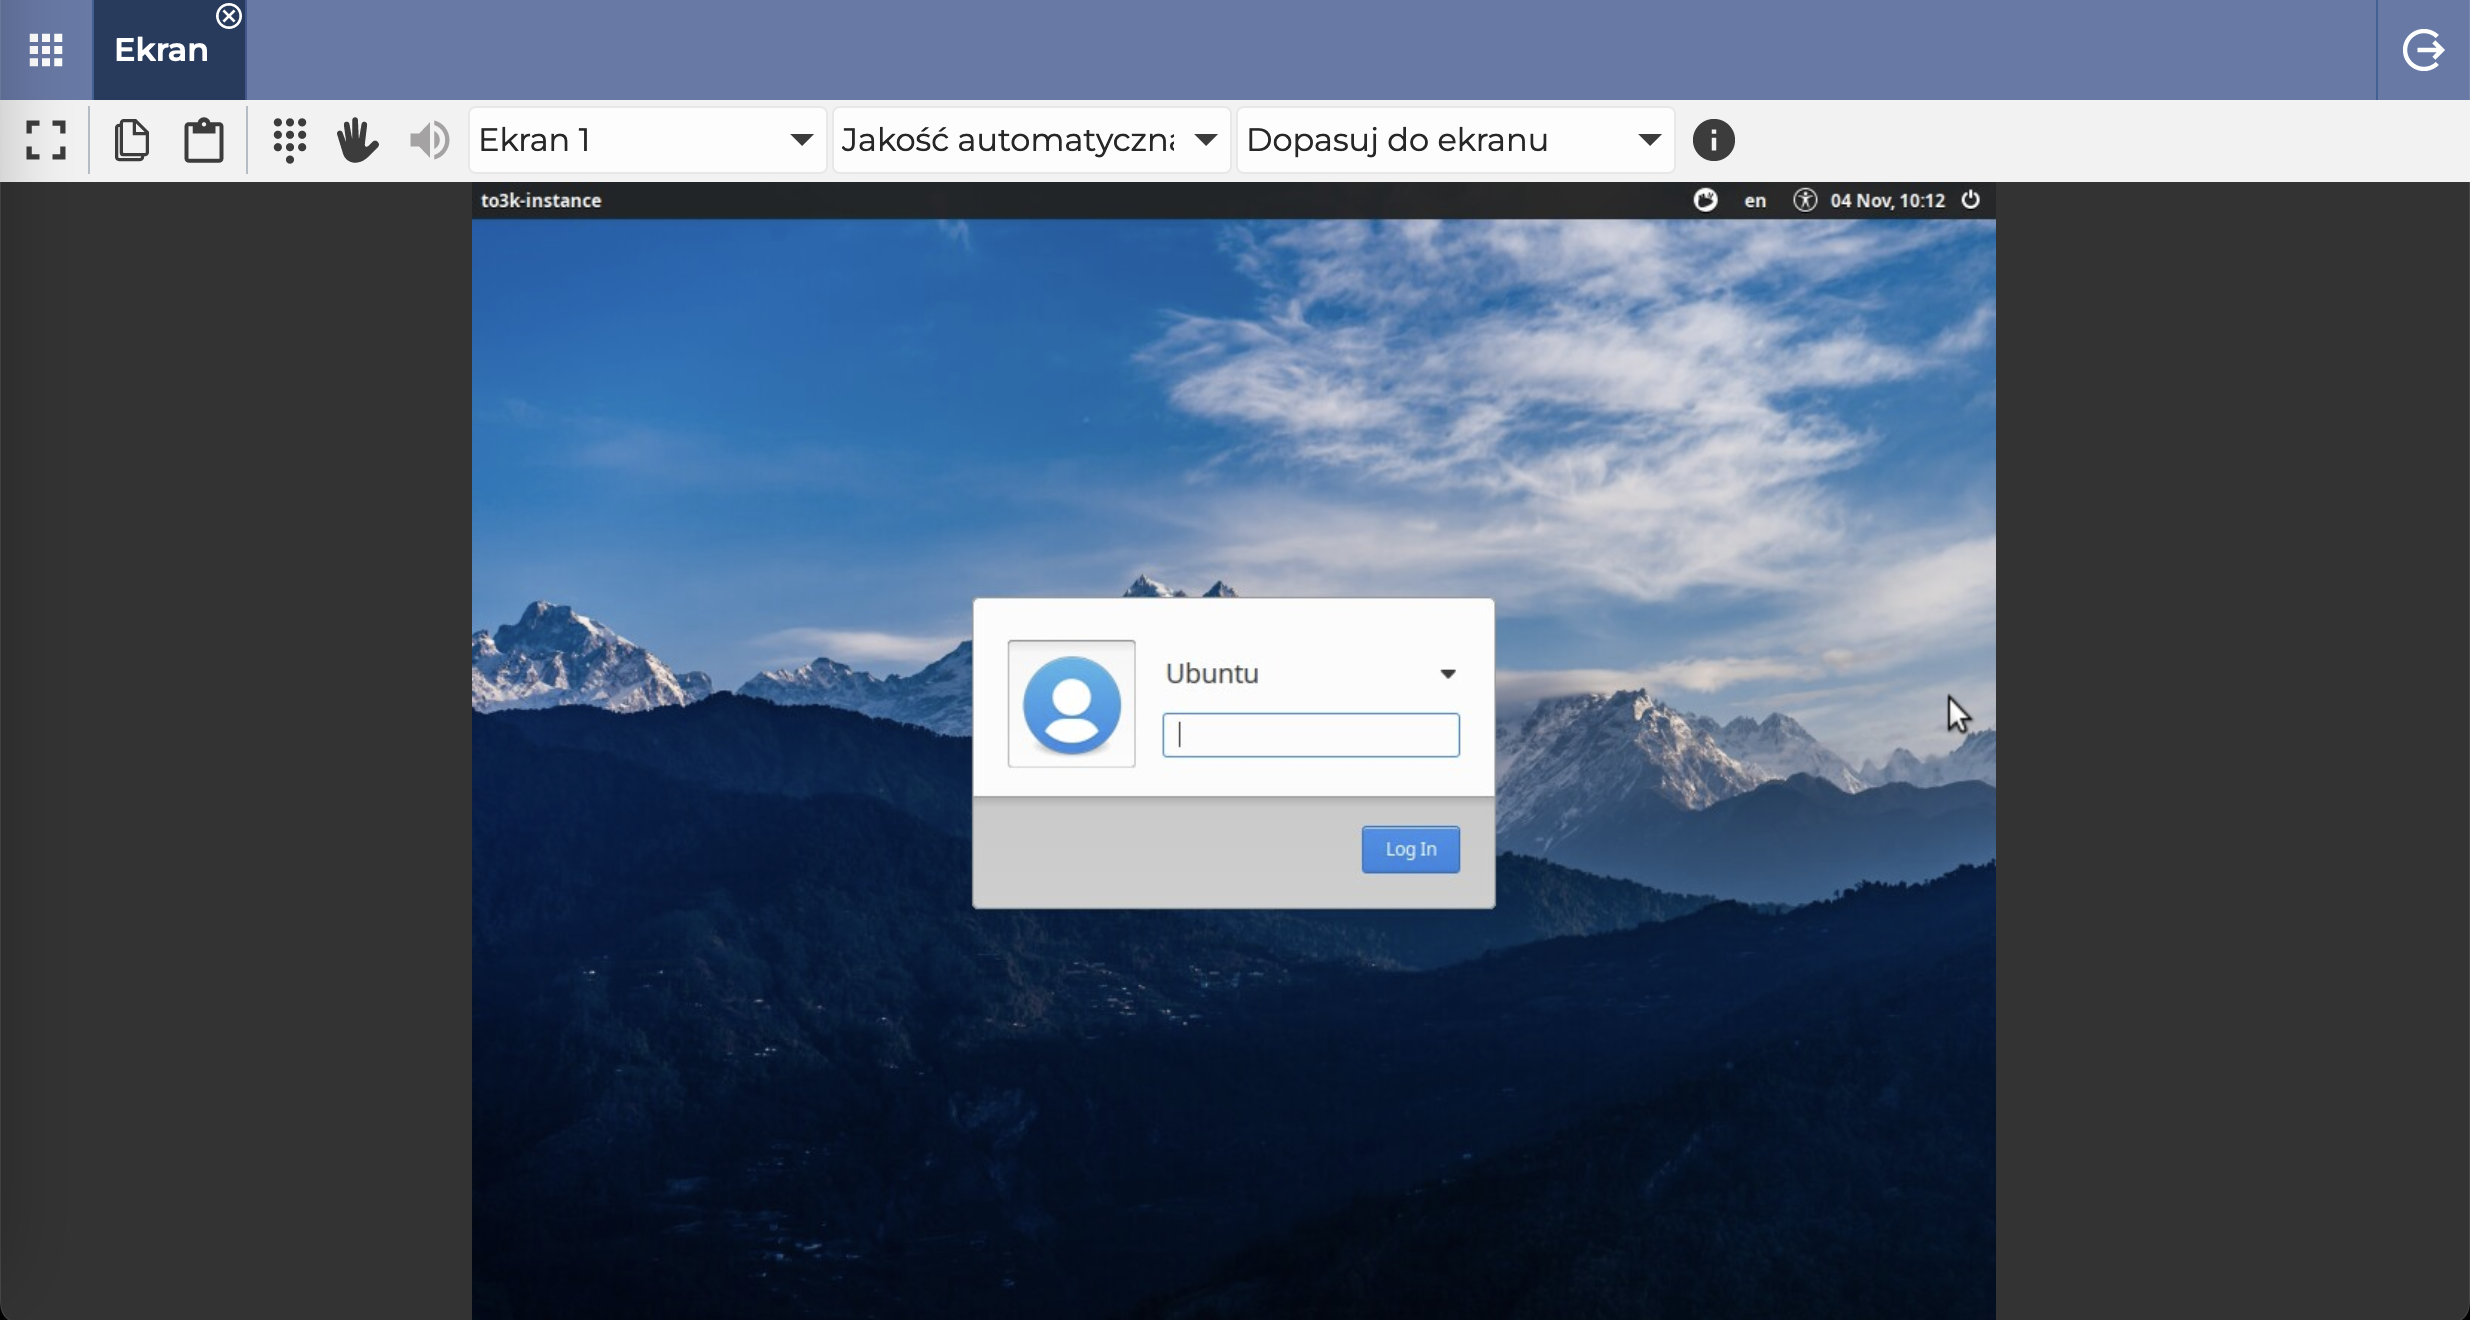Open the info icon in toolbar
Viewport: 2470px width, 1320px height.
(1713, 140)
